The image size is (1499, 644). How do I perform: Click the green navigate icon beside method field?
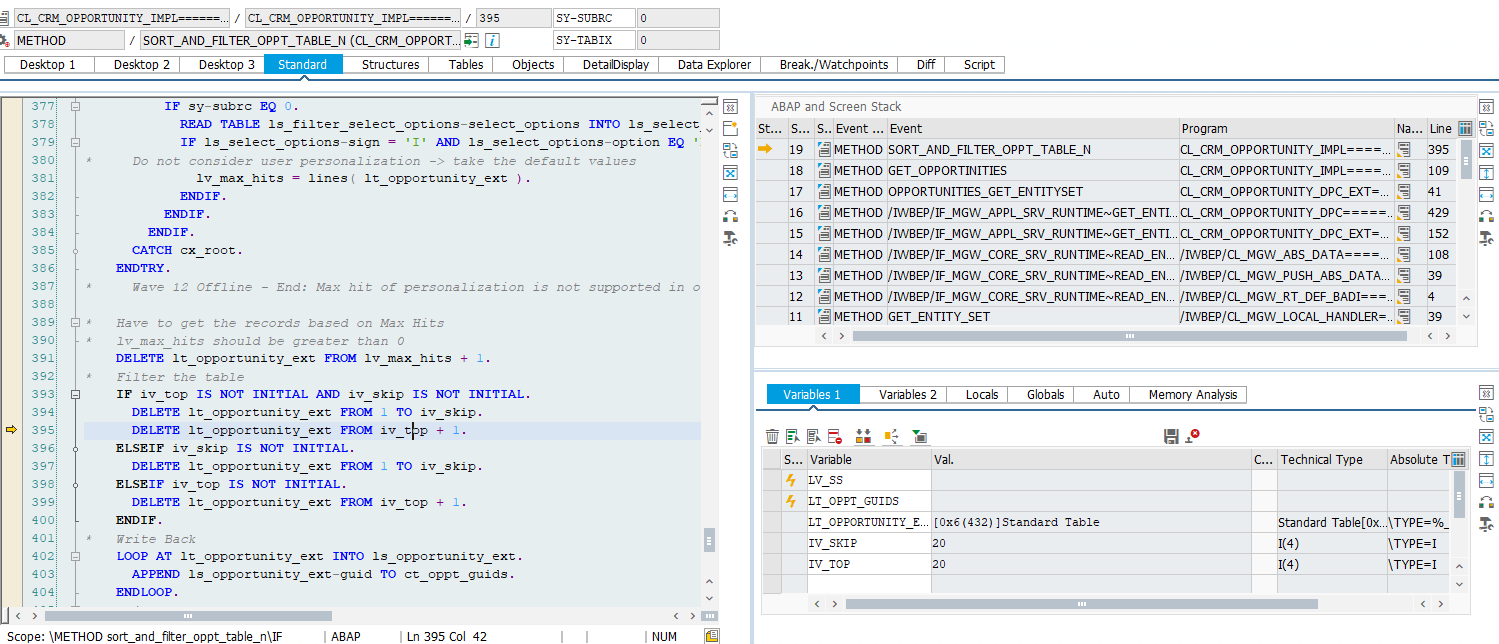click(x=471, y=41)
